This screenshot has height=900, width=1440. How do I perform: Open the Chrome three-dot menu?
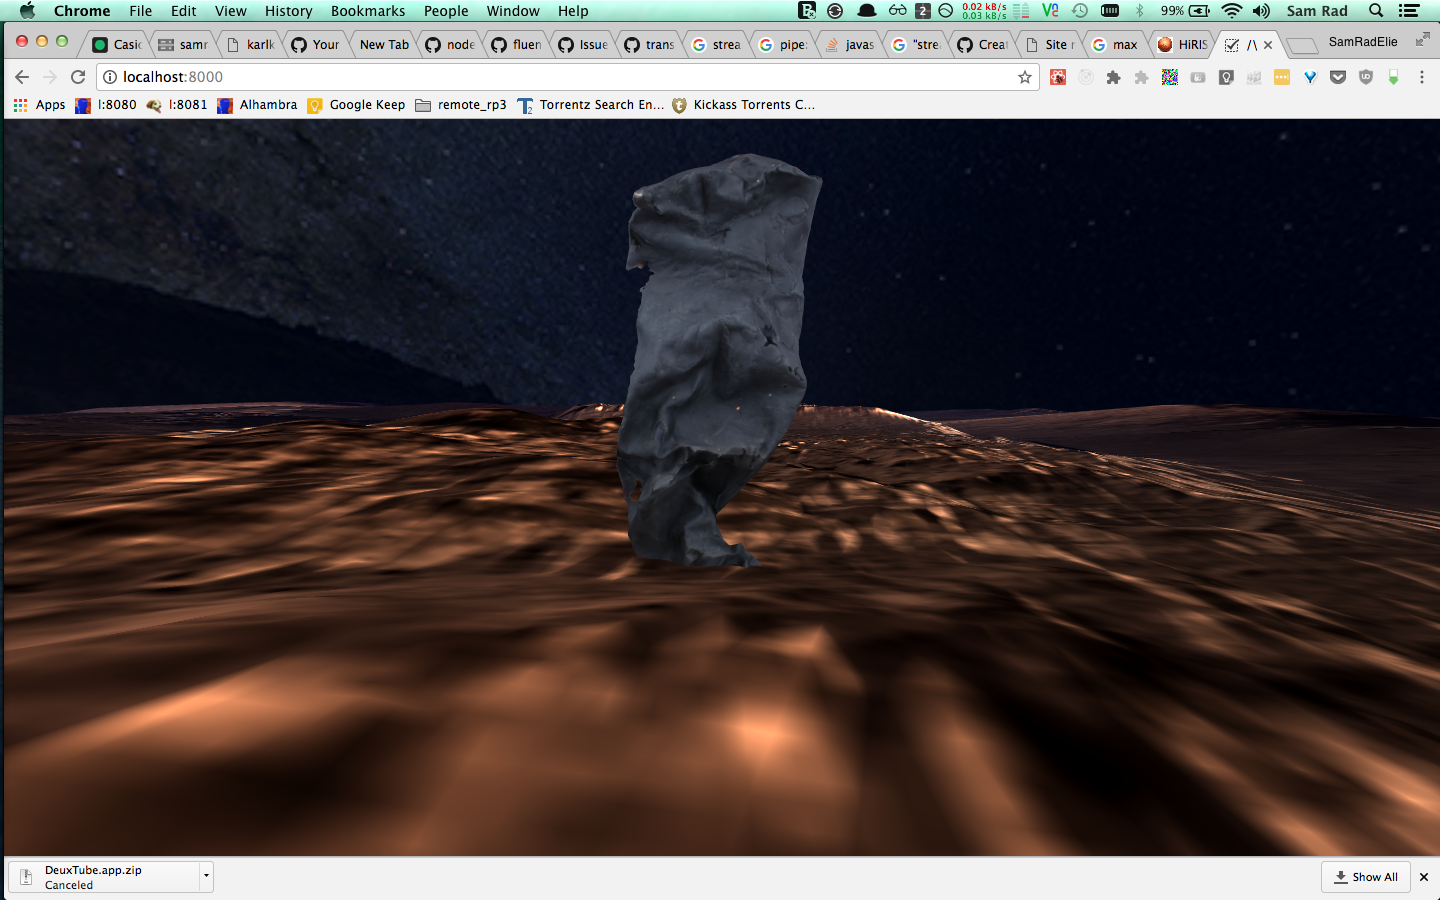(x=1421, y=77)
